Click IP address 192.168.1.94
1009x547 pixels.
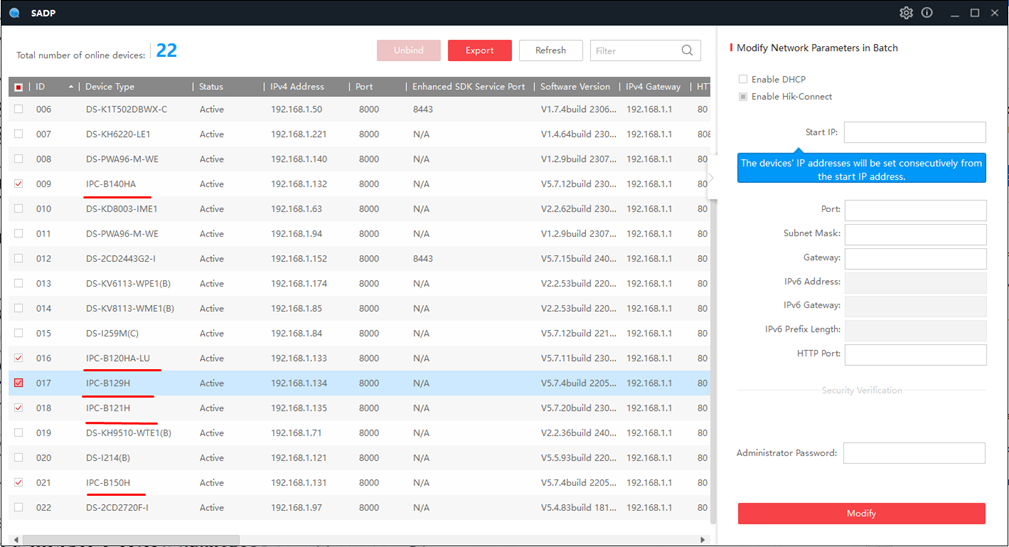point(296,234)
